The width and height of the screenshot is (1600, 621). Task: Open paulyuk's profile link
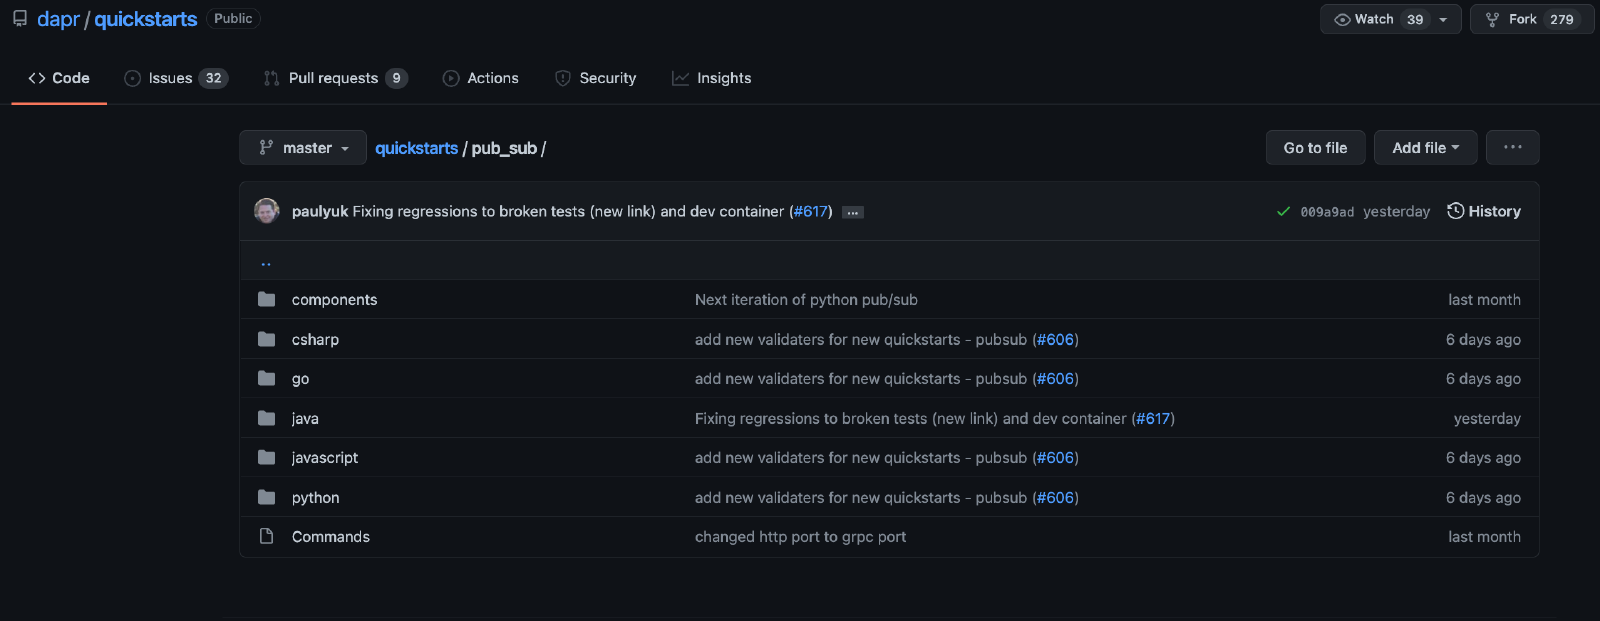click(x=320, y=211)
